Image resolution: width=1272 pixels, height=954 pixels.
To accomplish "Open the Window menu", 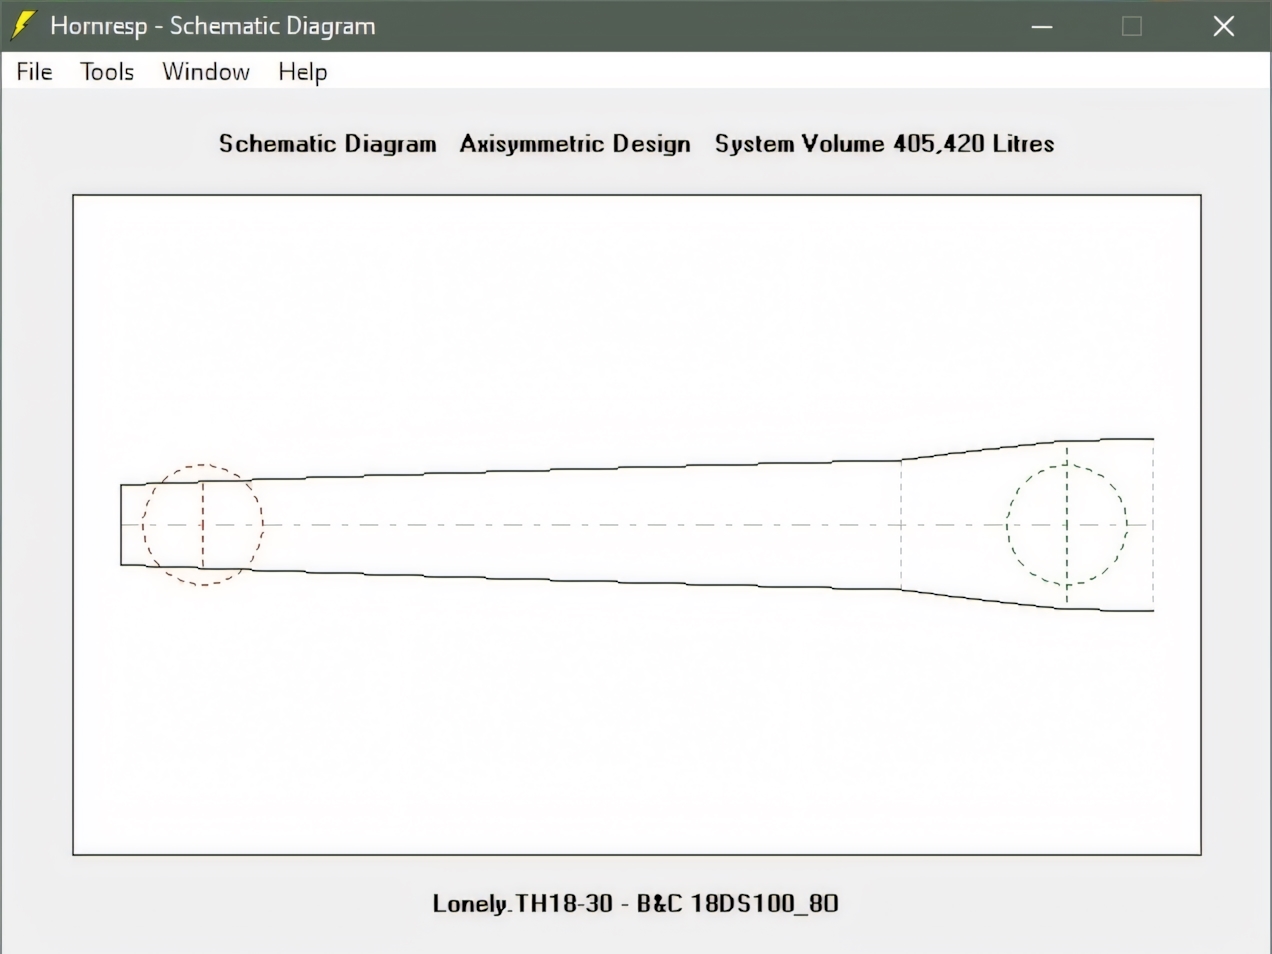I will coord(206,72).
